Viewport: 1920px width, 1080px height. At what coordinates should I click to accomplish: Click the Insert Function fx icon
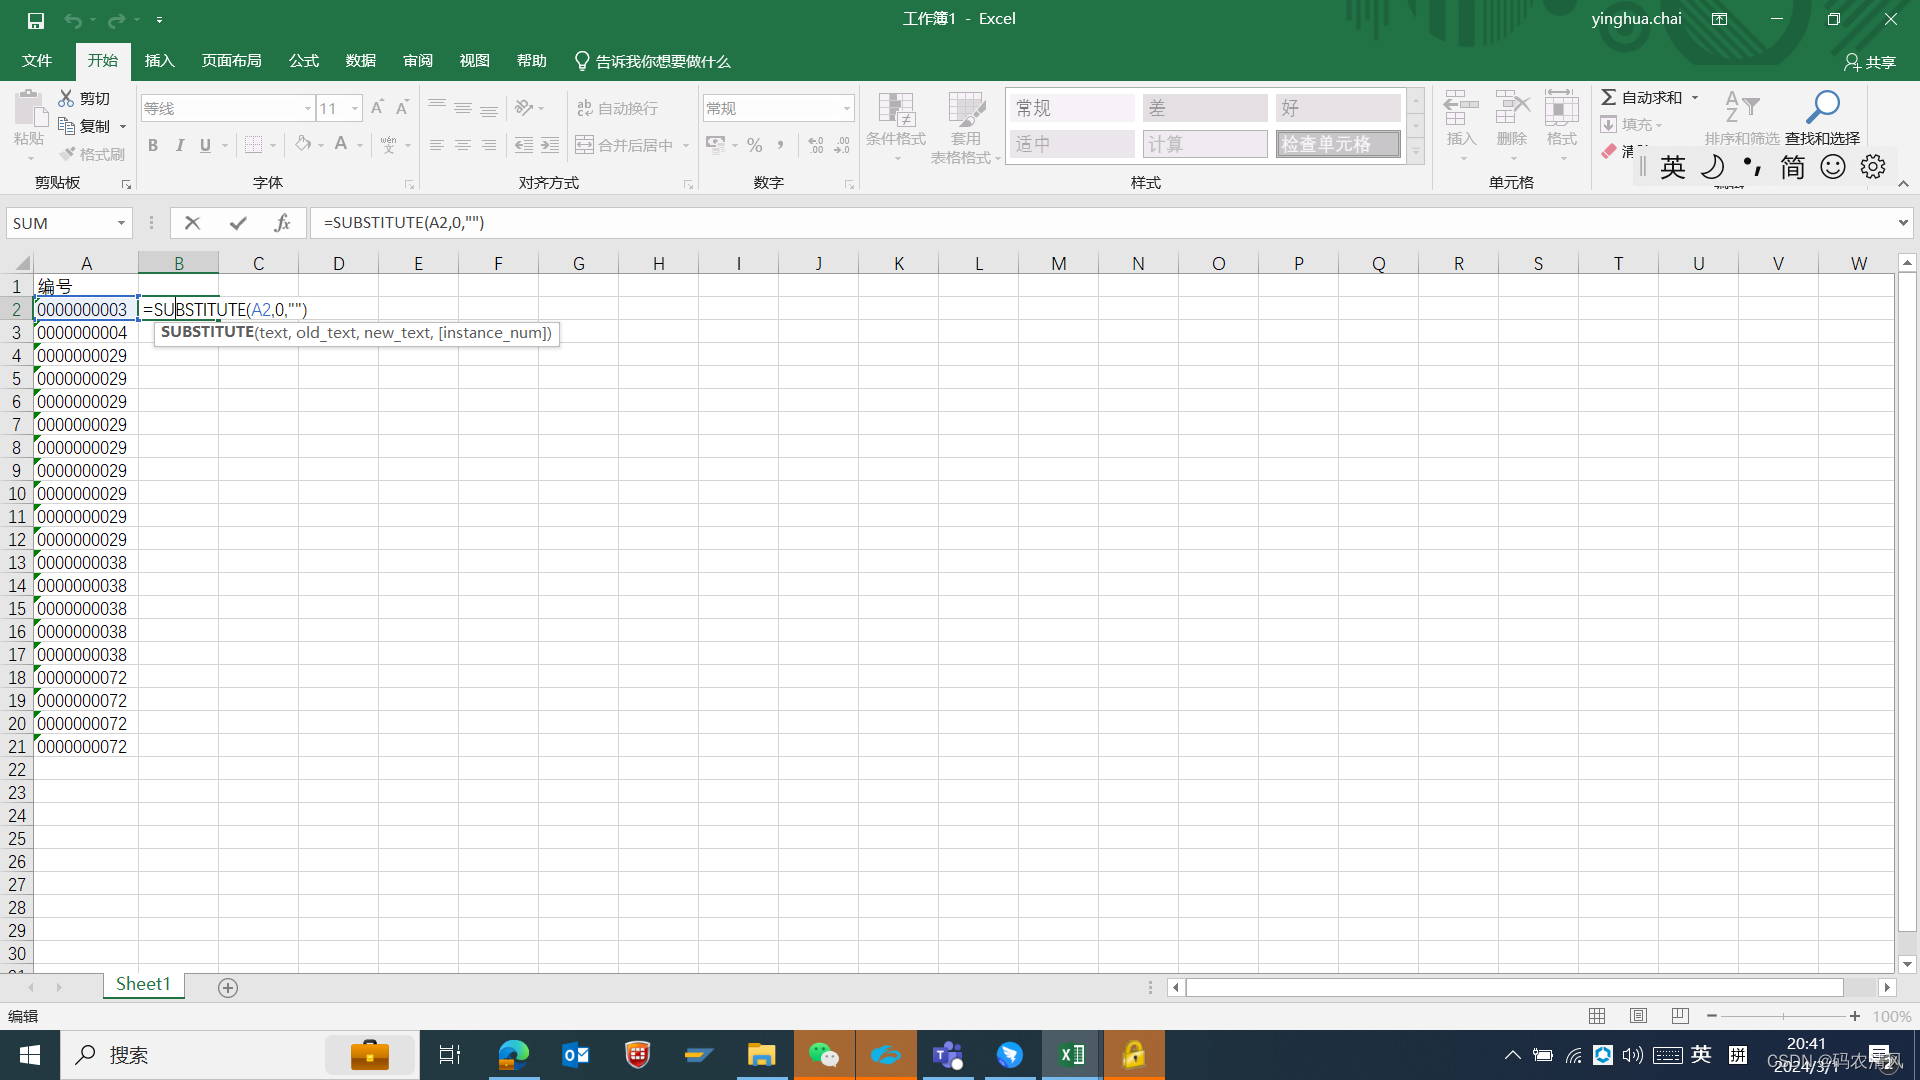[283, 223]
